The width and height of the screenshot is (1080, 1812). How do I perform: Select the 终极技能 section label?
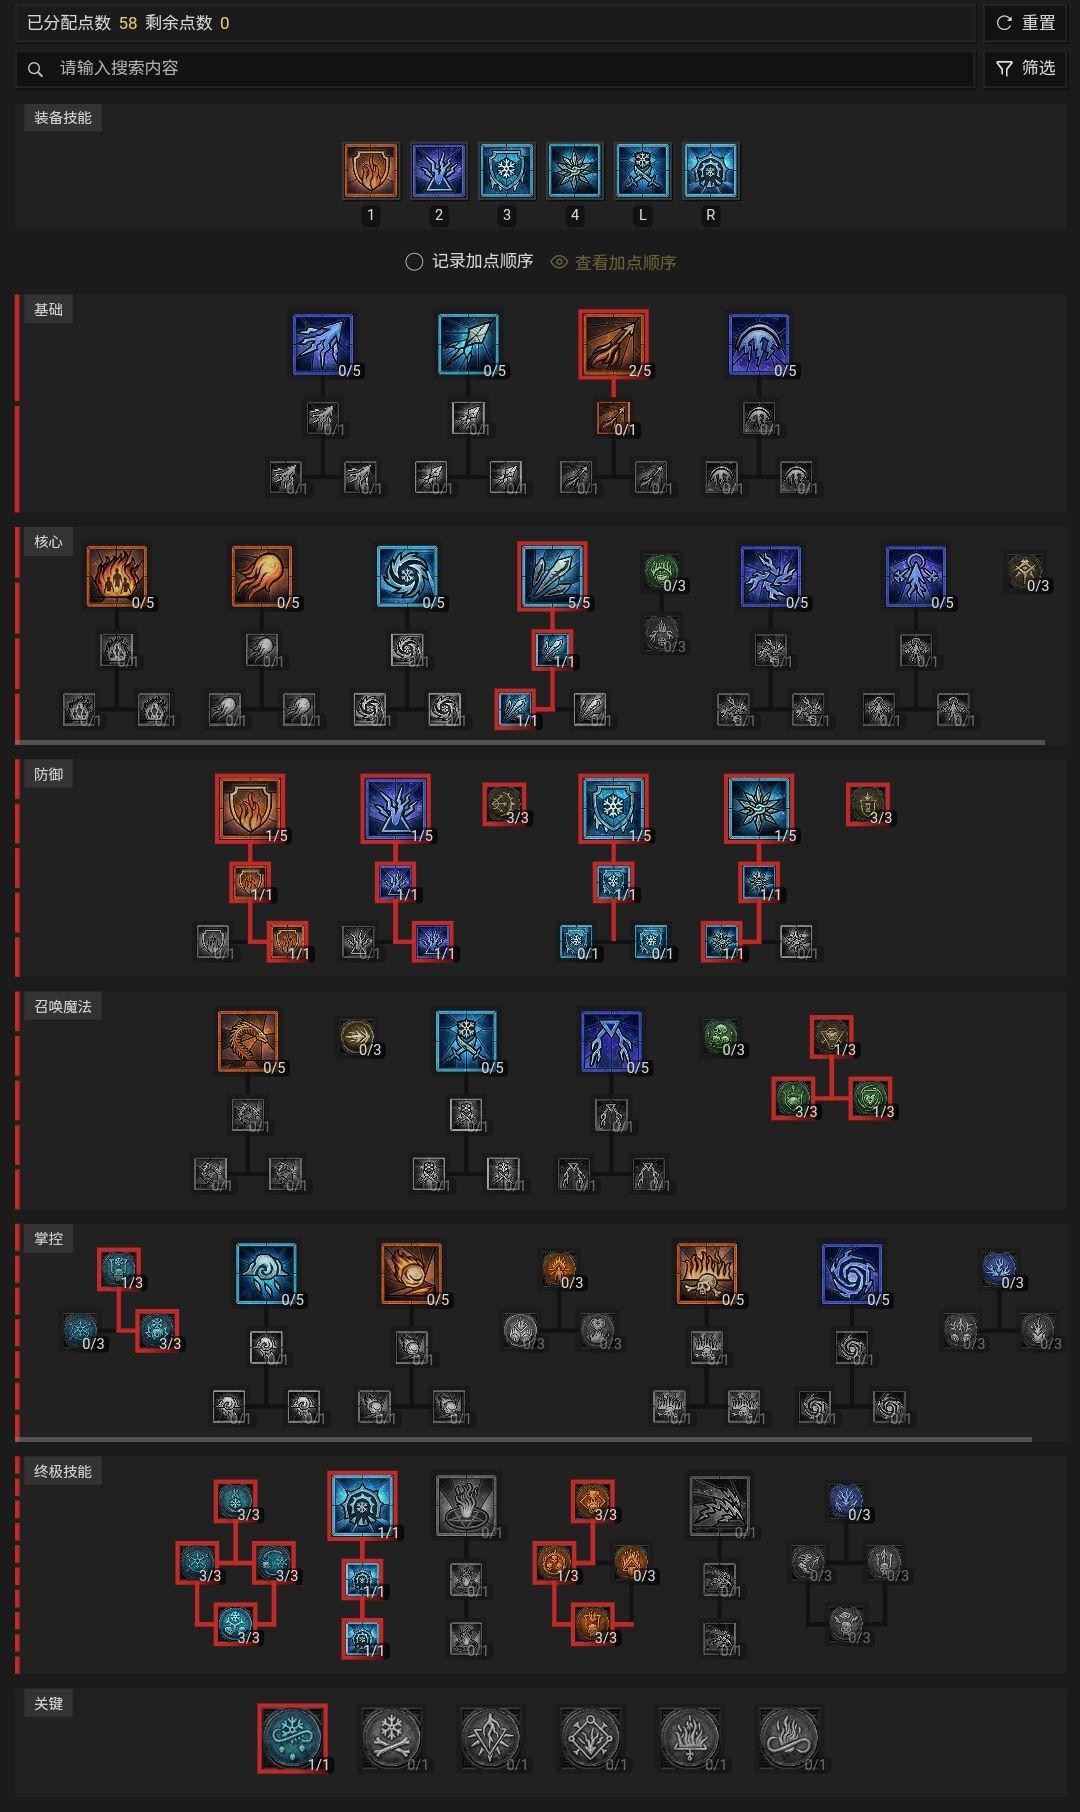62,1472
